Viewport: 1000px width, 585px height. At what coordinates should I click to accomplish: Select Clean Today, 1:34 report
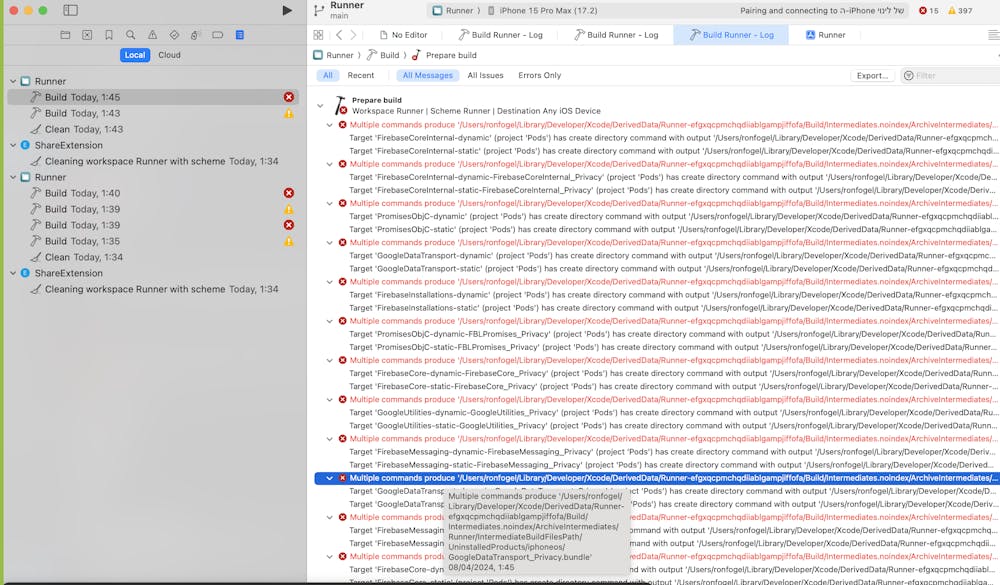[153, 257]
